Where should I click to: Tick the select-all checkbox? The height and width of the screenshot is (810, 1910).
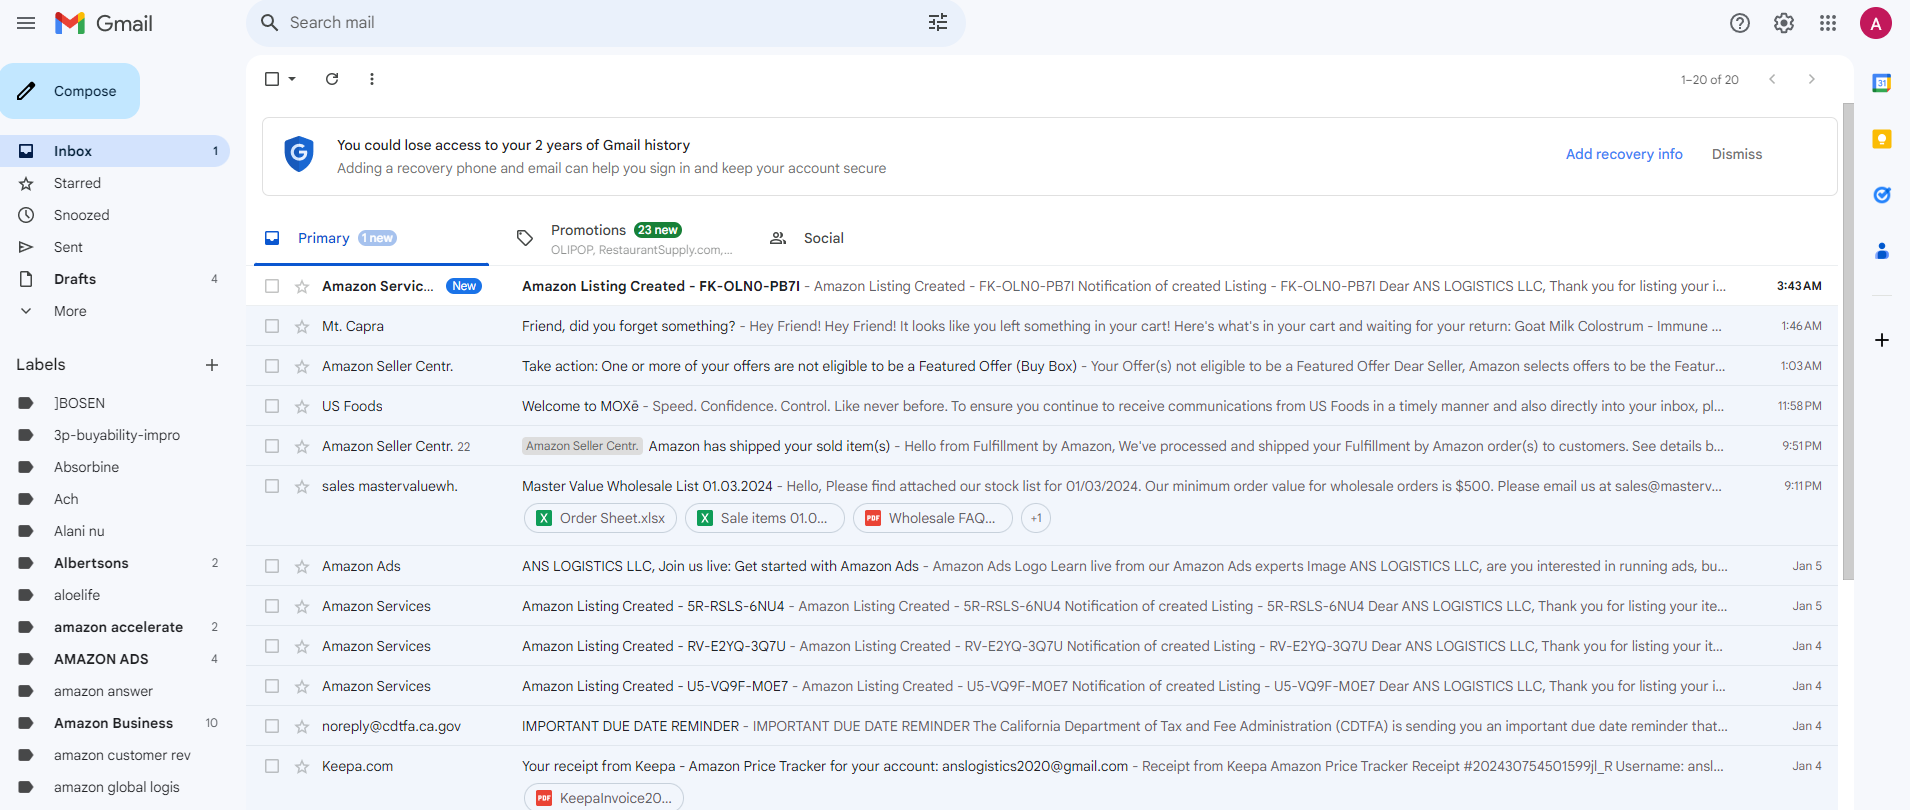click(x=272, y=79)
